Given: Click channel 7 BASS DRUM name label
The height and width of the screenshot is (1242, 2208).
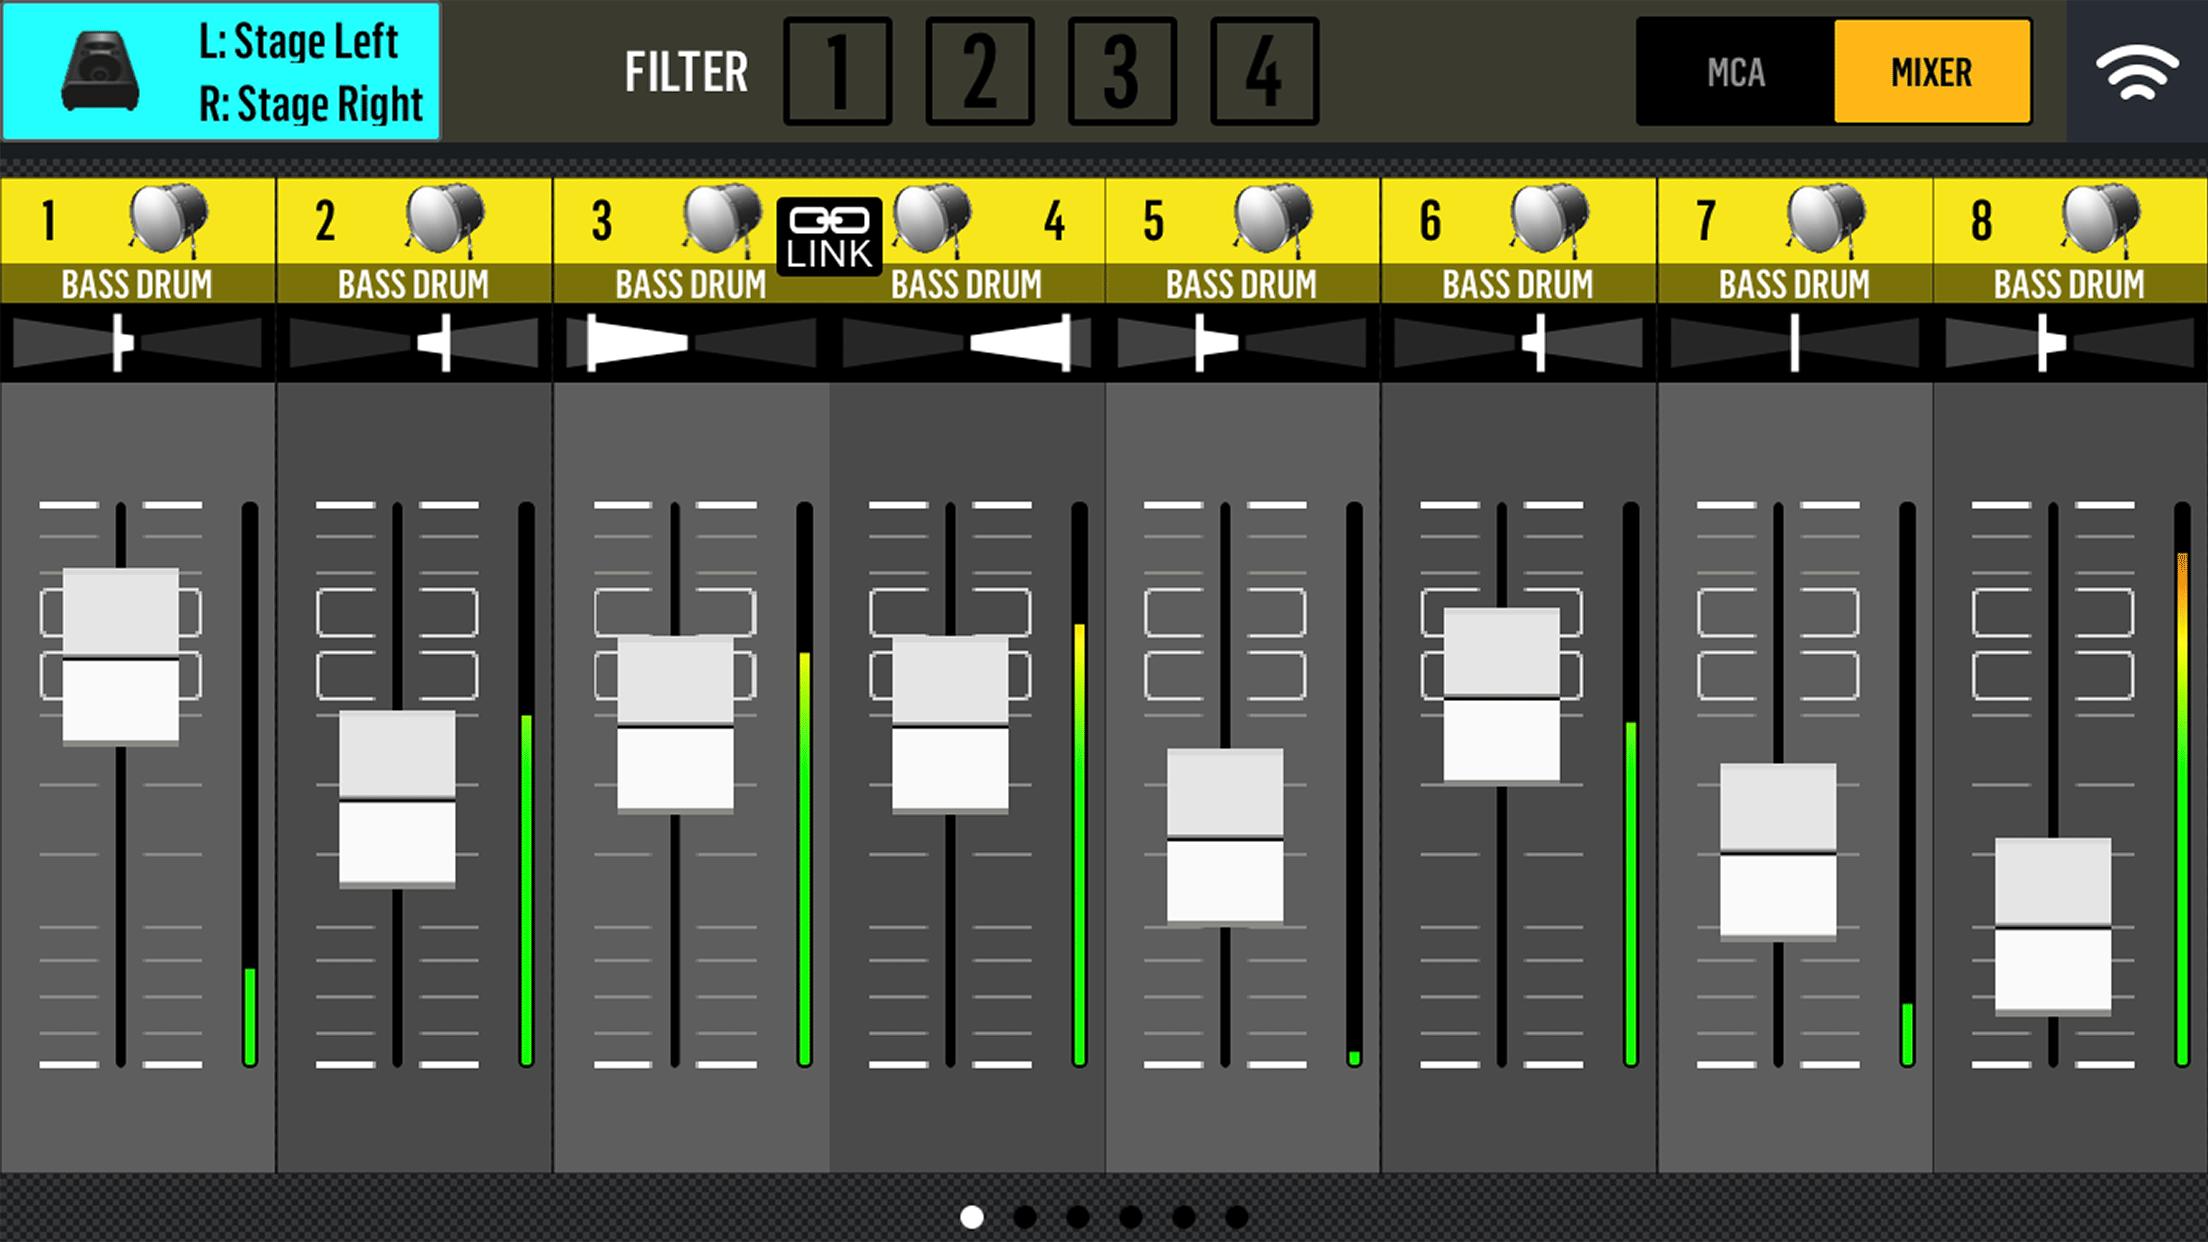Looking at the screenshot, I should (1794, 285).
